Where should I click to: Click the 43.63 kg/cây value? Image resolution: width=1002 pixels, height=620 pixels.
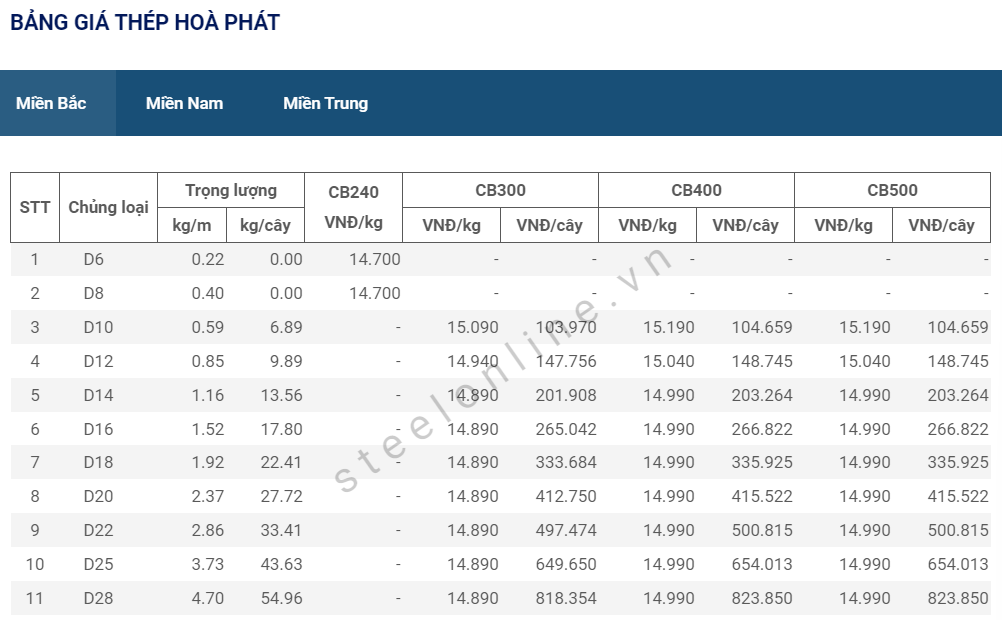281,564
